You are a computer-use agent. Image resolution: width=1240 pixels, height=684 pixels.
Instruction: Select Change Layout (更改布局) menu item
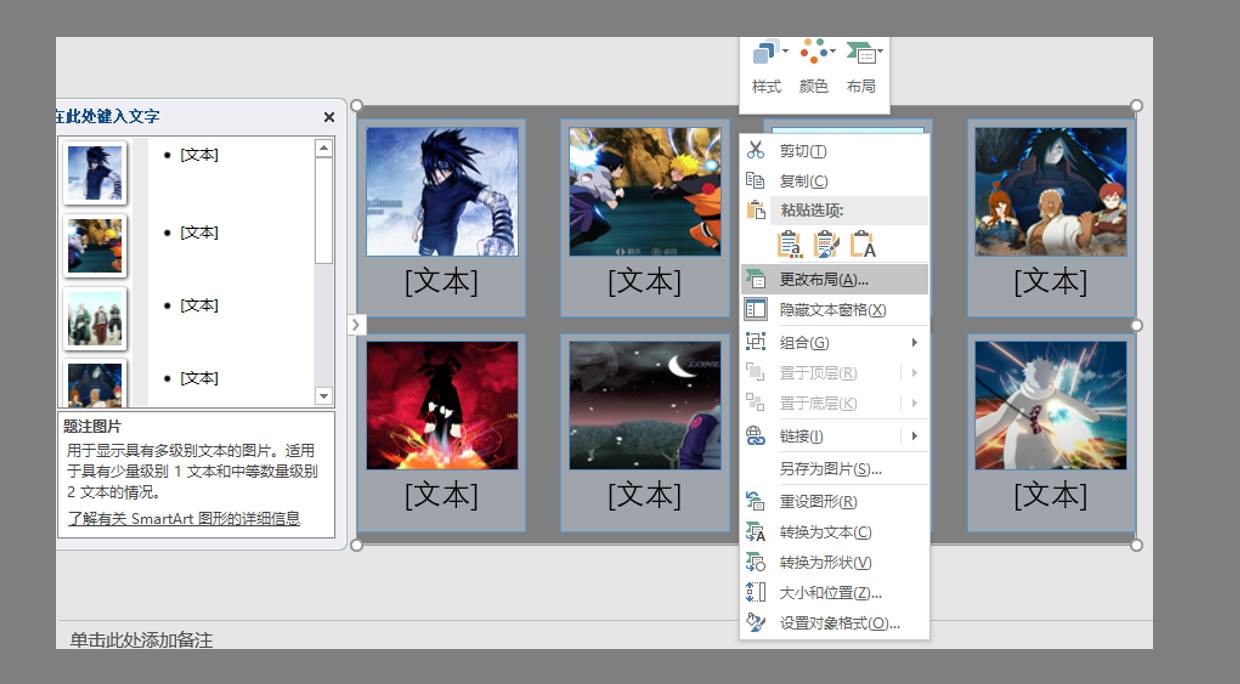(823, 280)
